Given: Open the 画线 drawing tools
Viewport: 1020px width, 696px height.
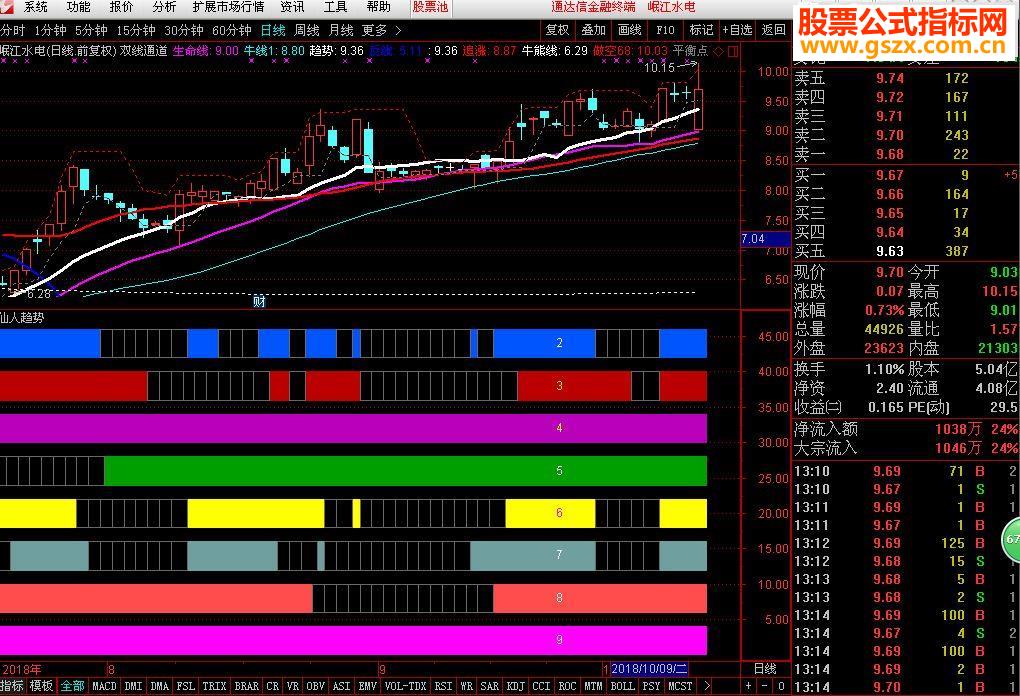Looking at the screenshot, I should pyautogui.click(x=630, y=30).
